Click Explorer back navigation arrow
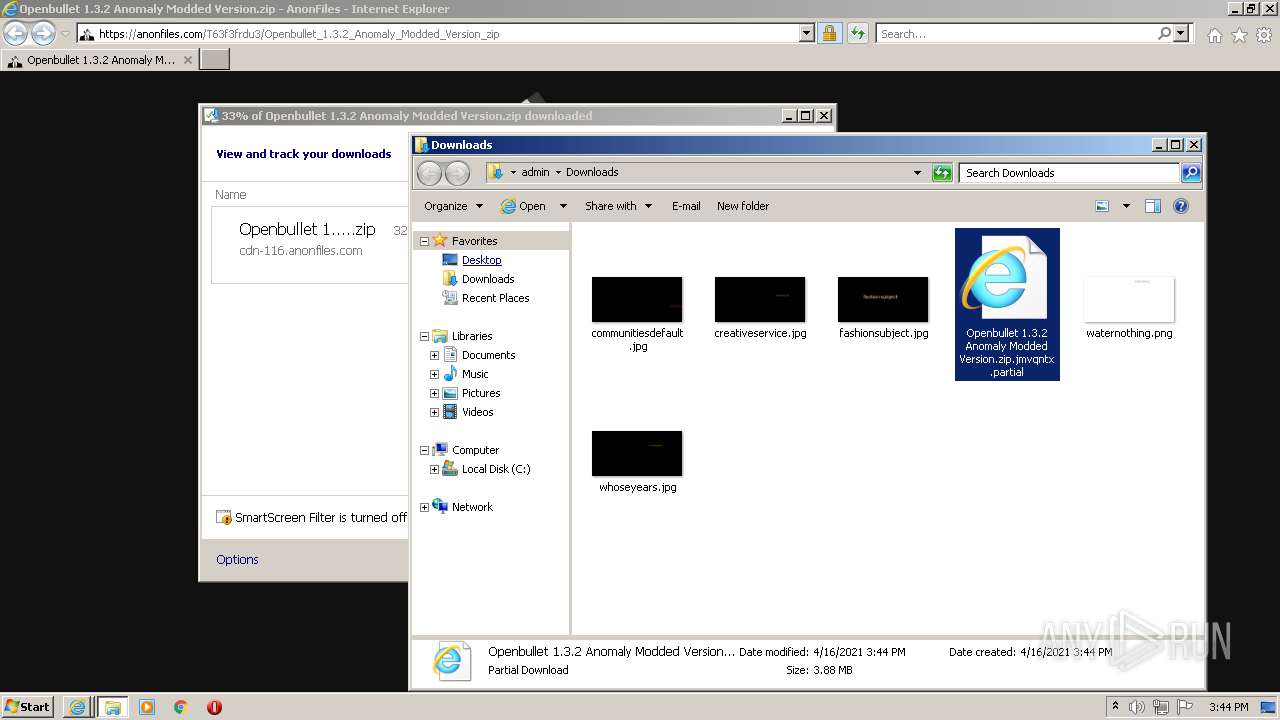Viewport: 1280px width, 720px height. click(x=429, y=173)
